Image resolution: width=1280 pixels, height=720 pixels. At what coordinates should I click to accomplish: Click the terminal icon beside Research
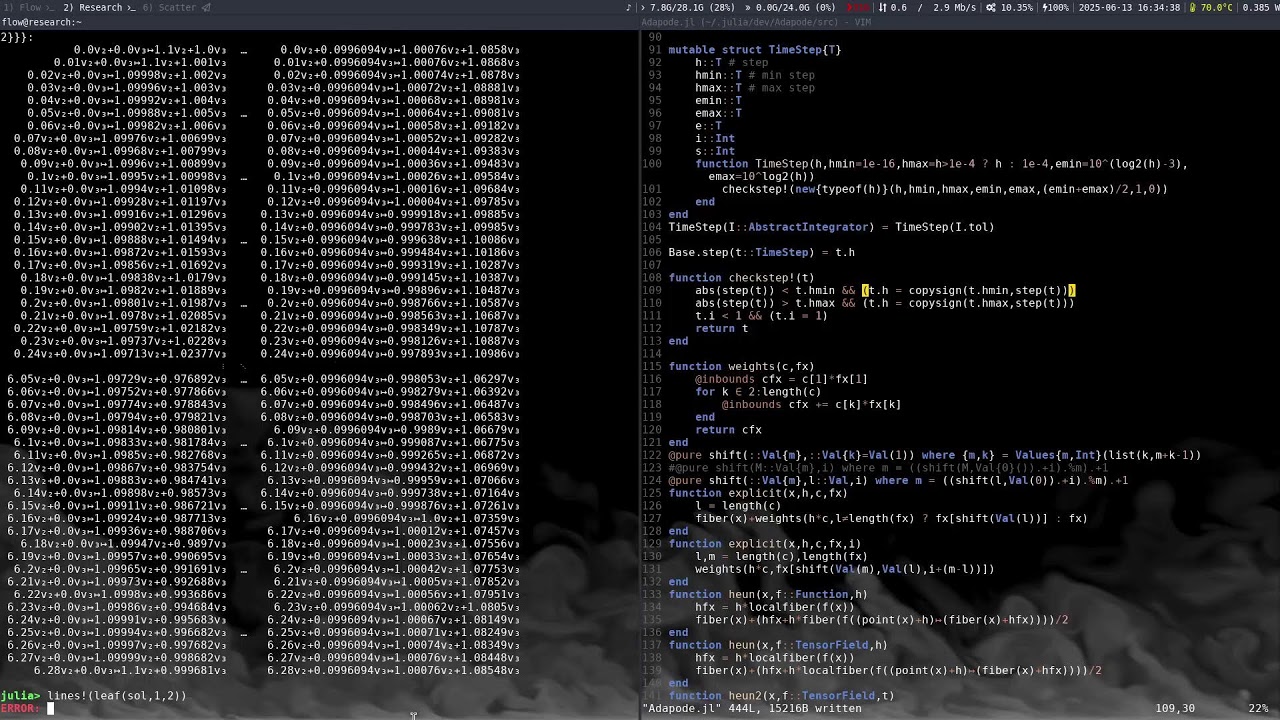pyautogui.click(x=129, y=7)
